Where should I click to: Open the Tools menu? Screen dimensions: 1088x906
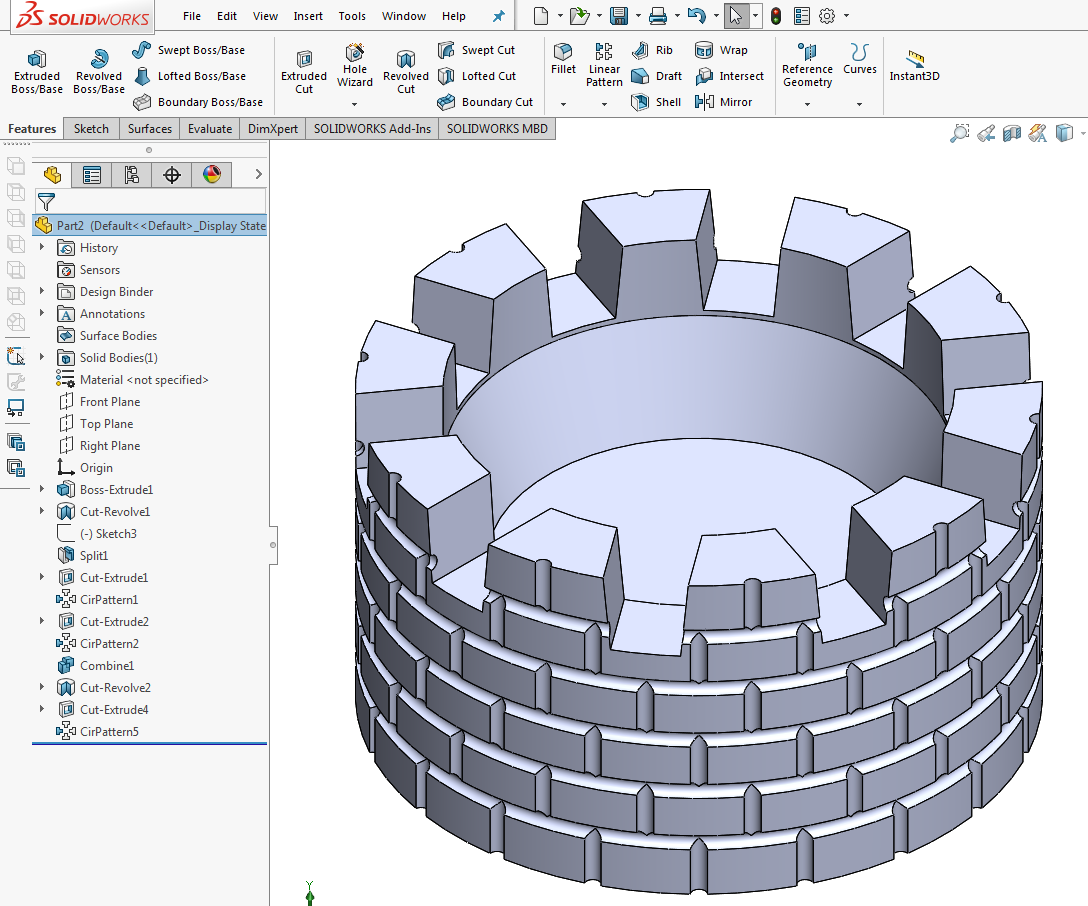(352, 16)
